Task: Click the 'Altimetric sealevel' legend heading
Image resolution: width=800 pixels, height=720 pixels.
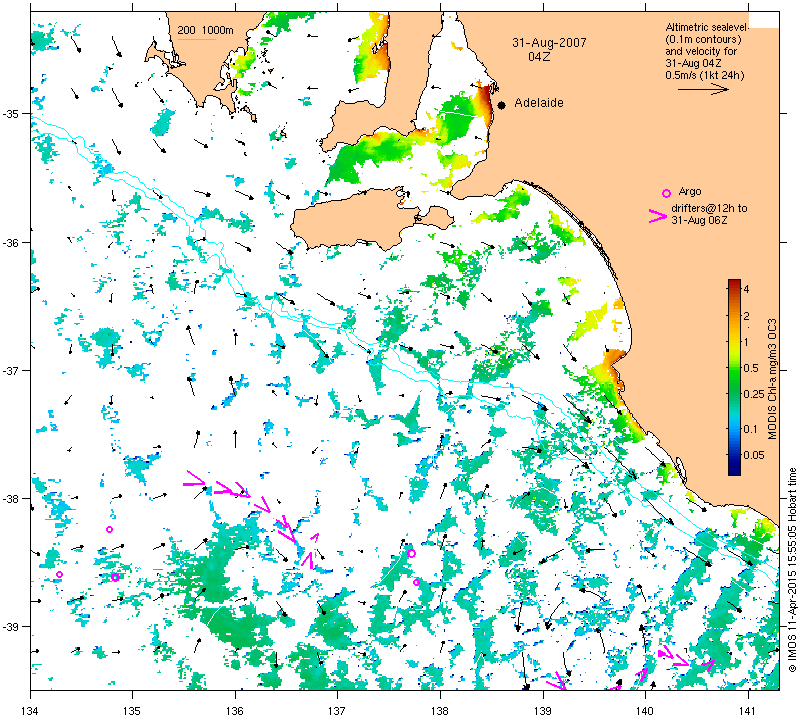Action: coord(707,27)
